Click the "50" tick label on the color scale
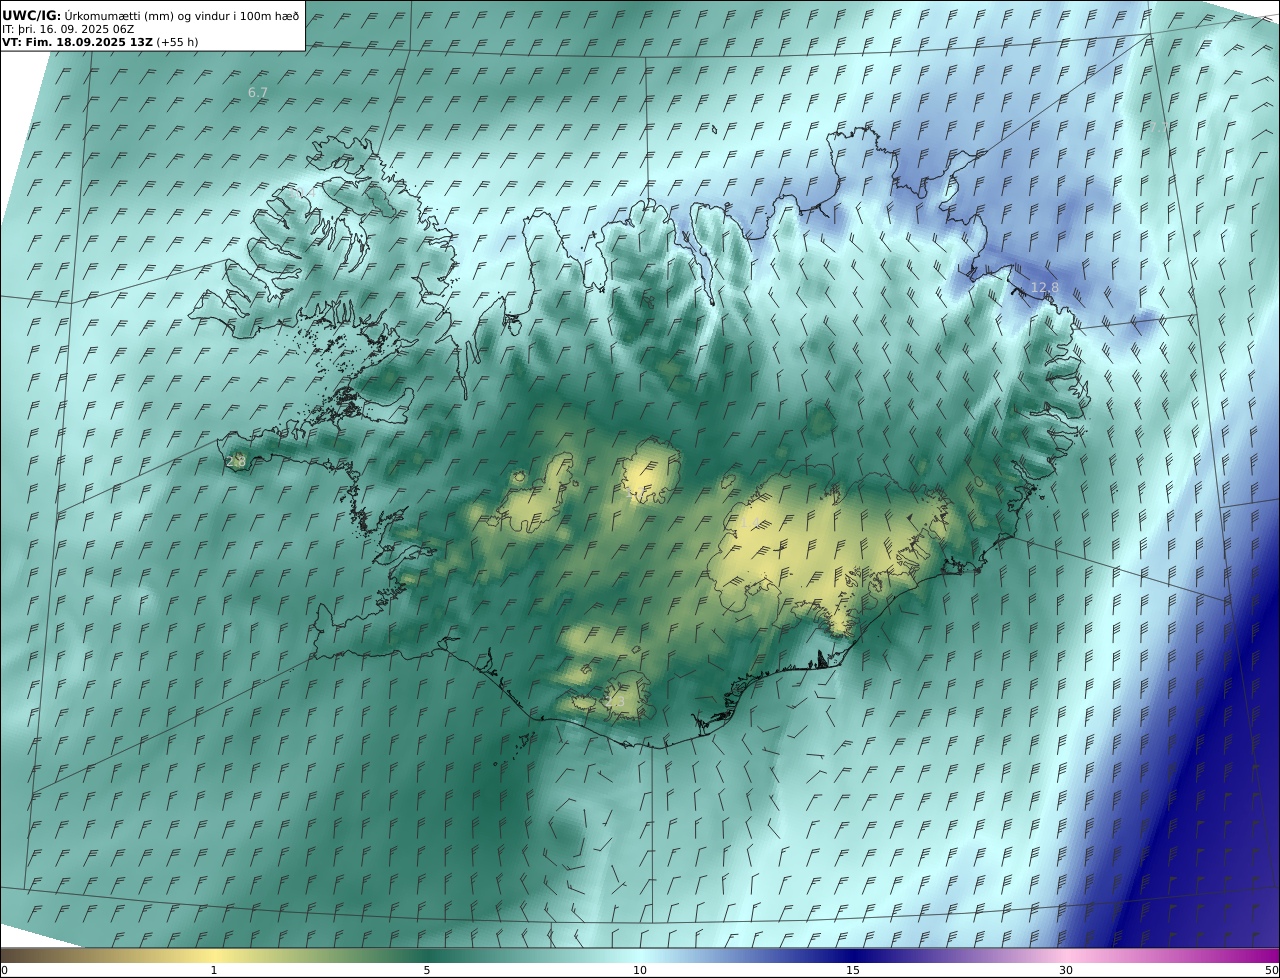 [x=1271, y=970]
